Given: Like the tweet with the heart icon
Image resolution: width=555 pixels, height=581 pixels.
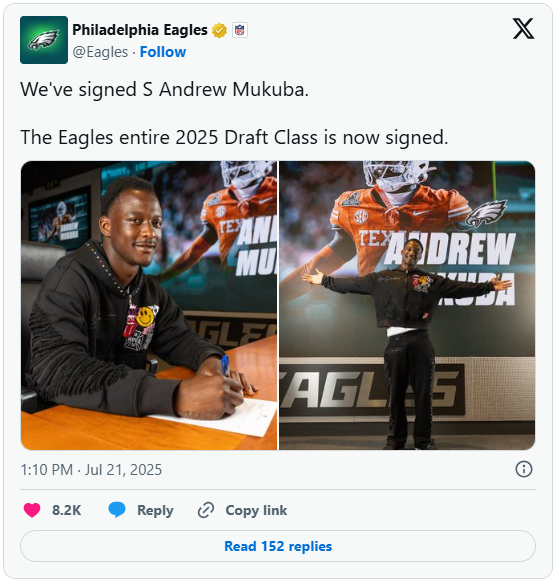Looking at the screenshot, I should click(x=32, y=510).
